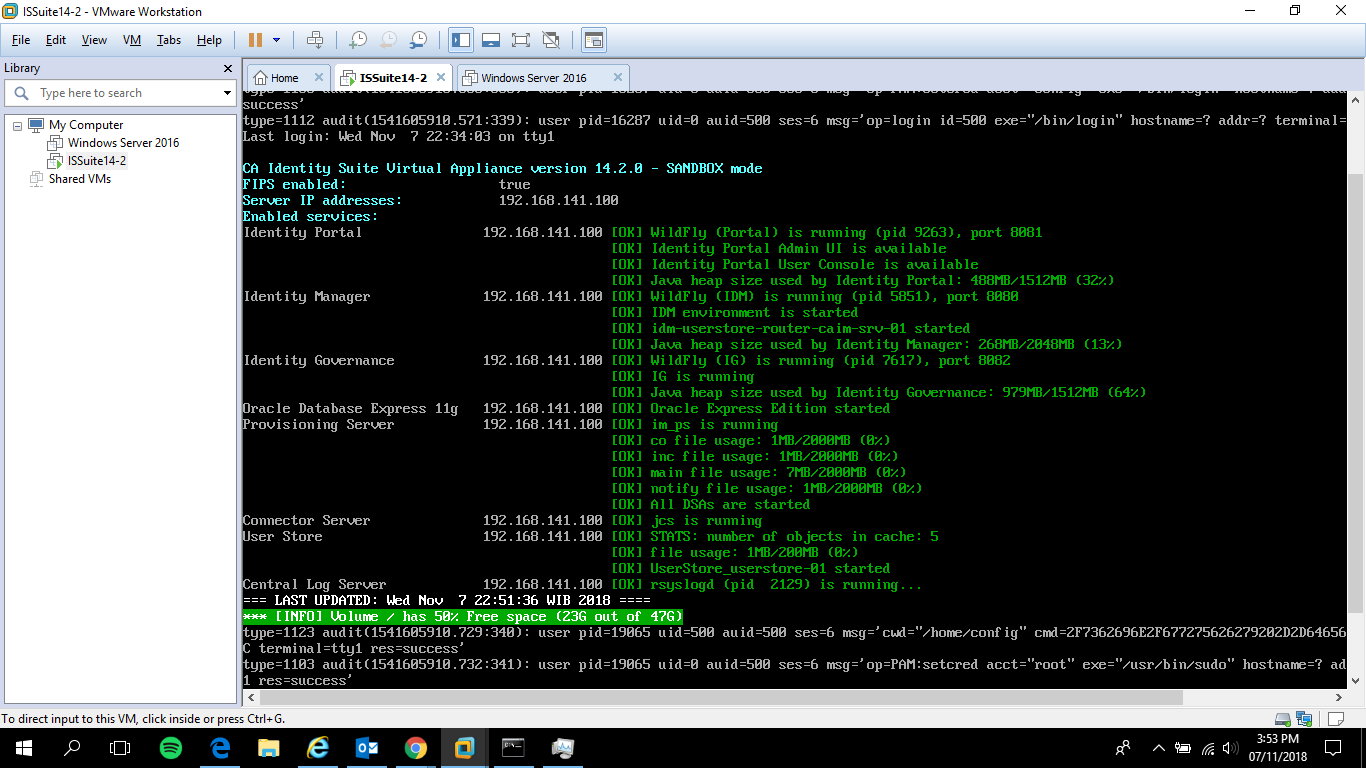Open Windows taskbar search

(72, 747)
